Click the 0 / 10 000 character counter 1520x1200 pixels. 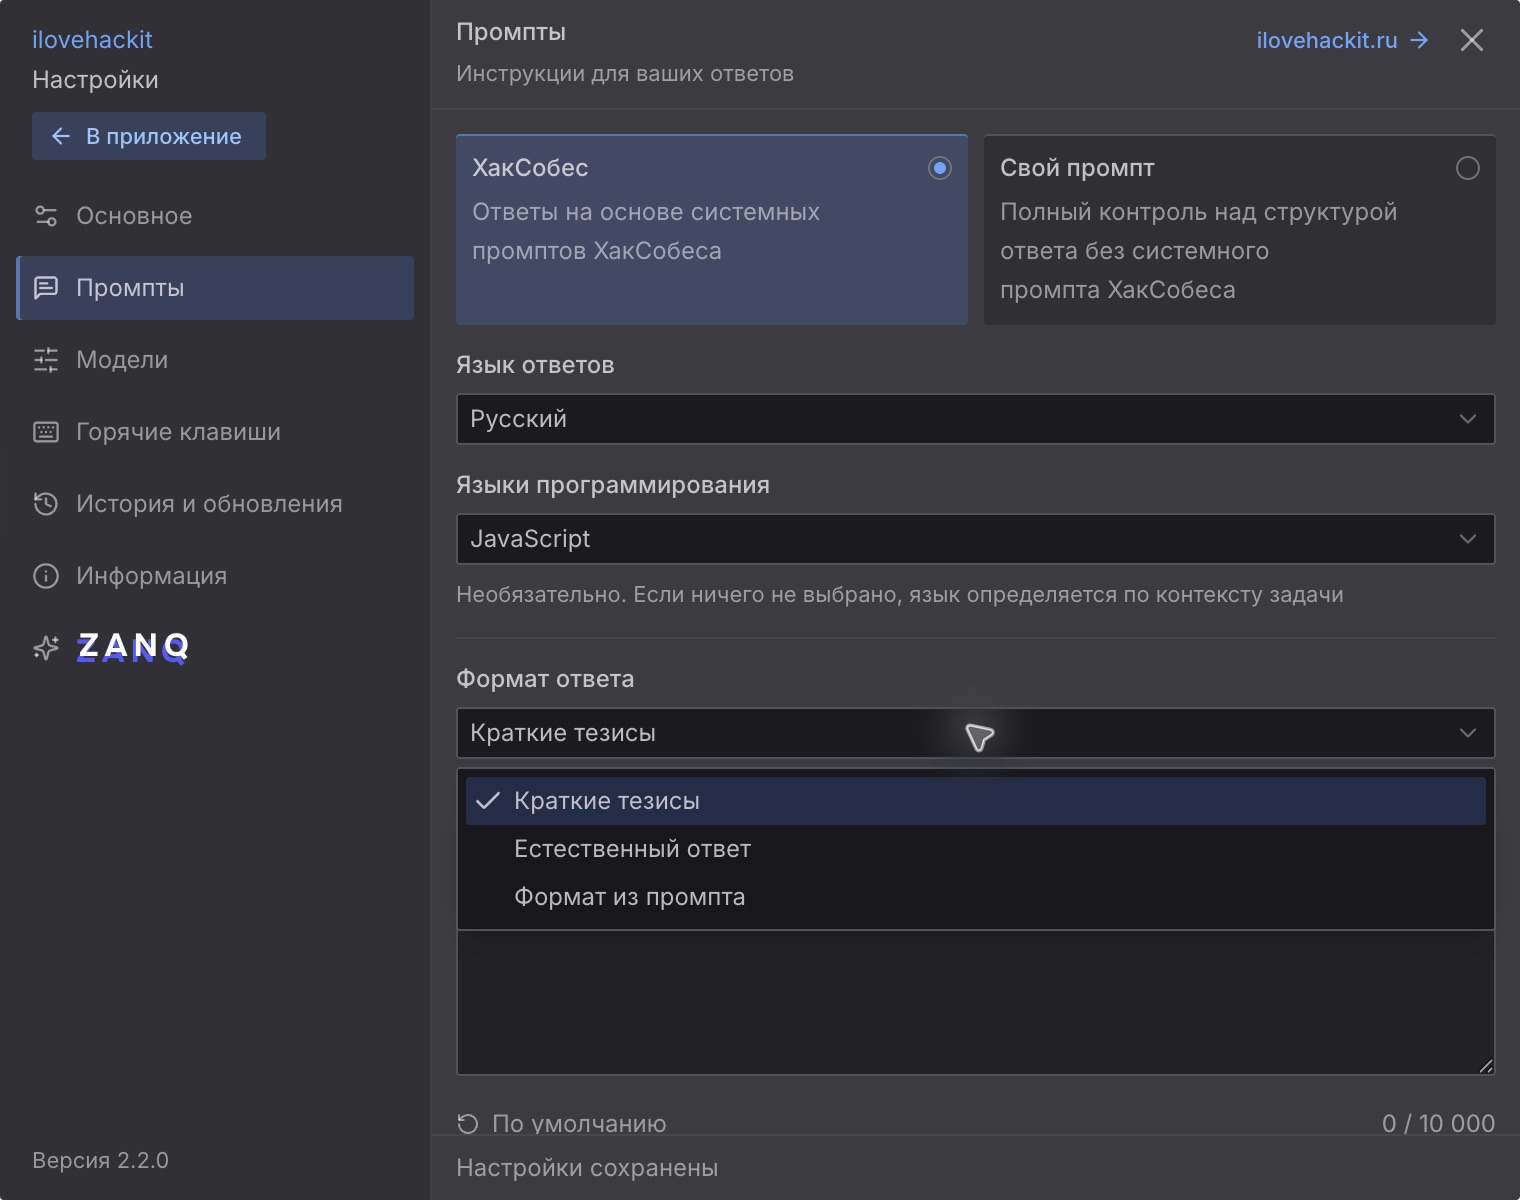(x=1438, y=1123)
